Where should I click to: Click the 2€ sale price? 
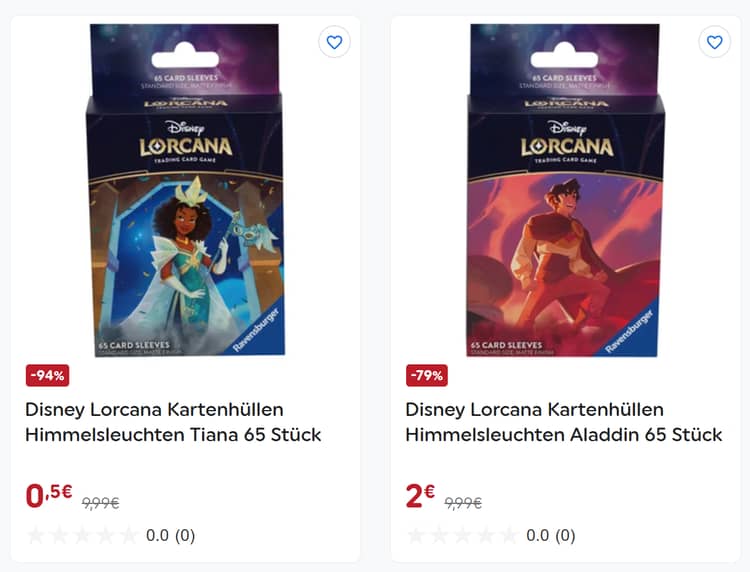click(420, 495)
